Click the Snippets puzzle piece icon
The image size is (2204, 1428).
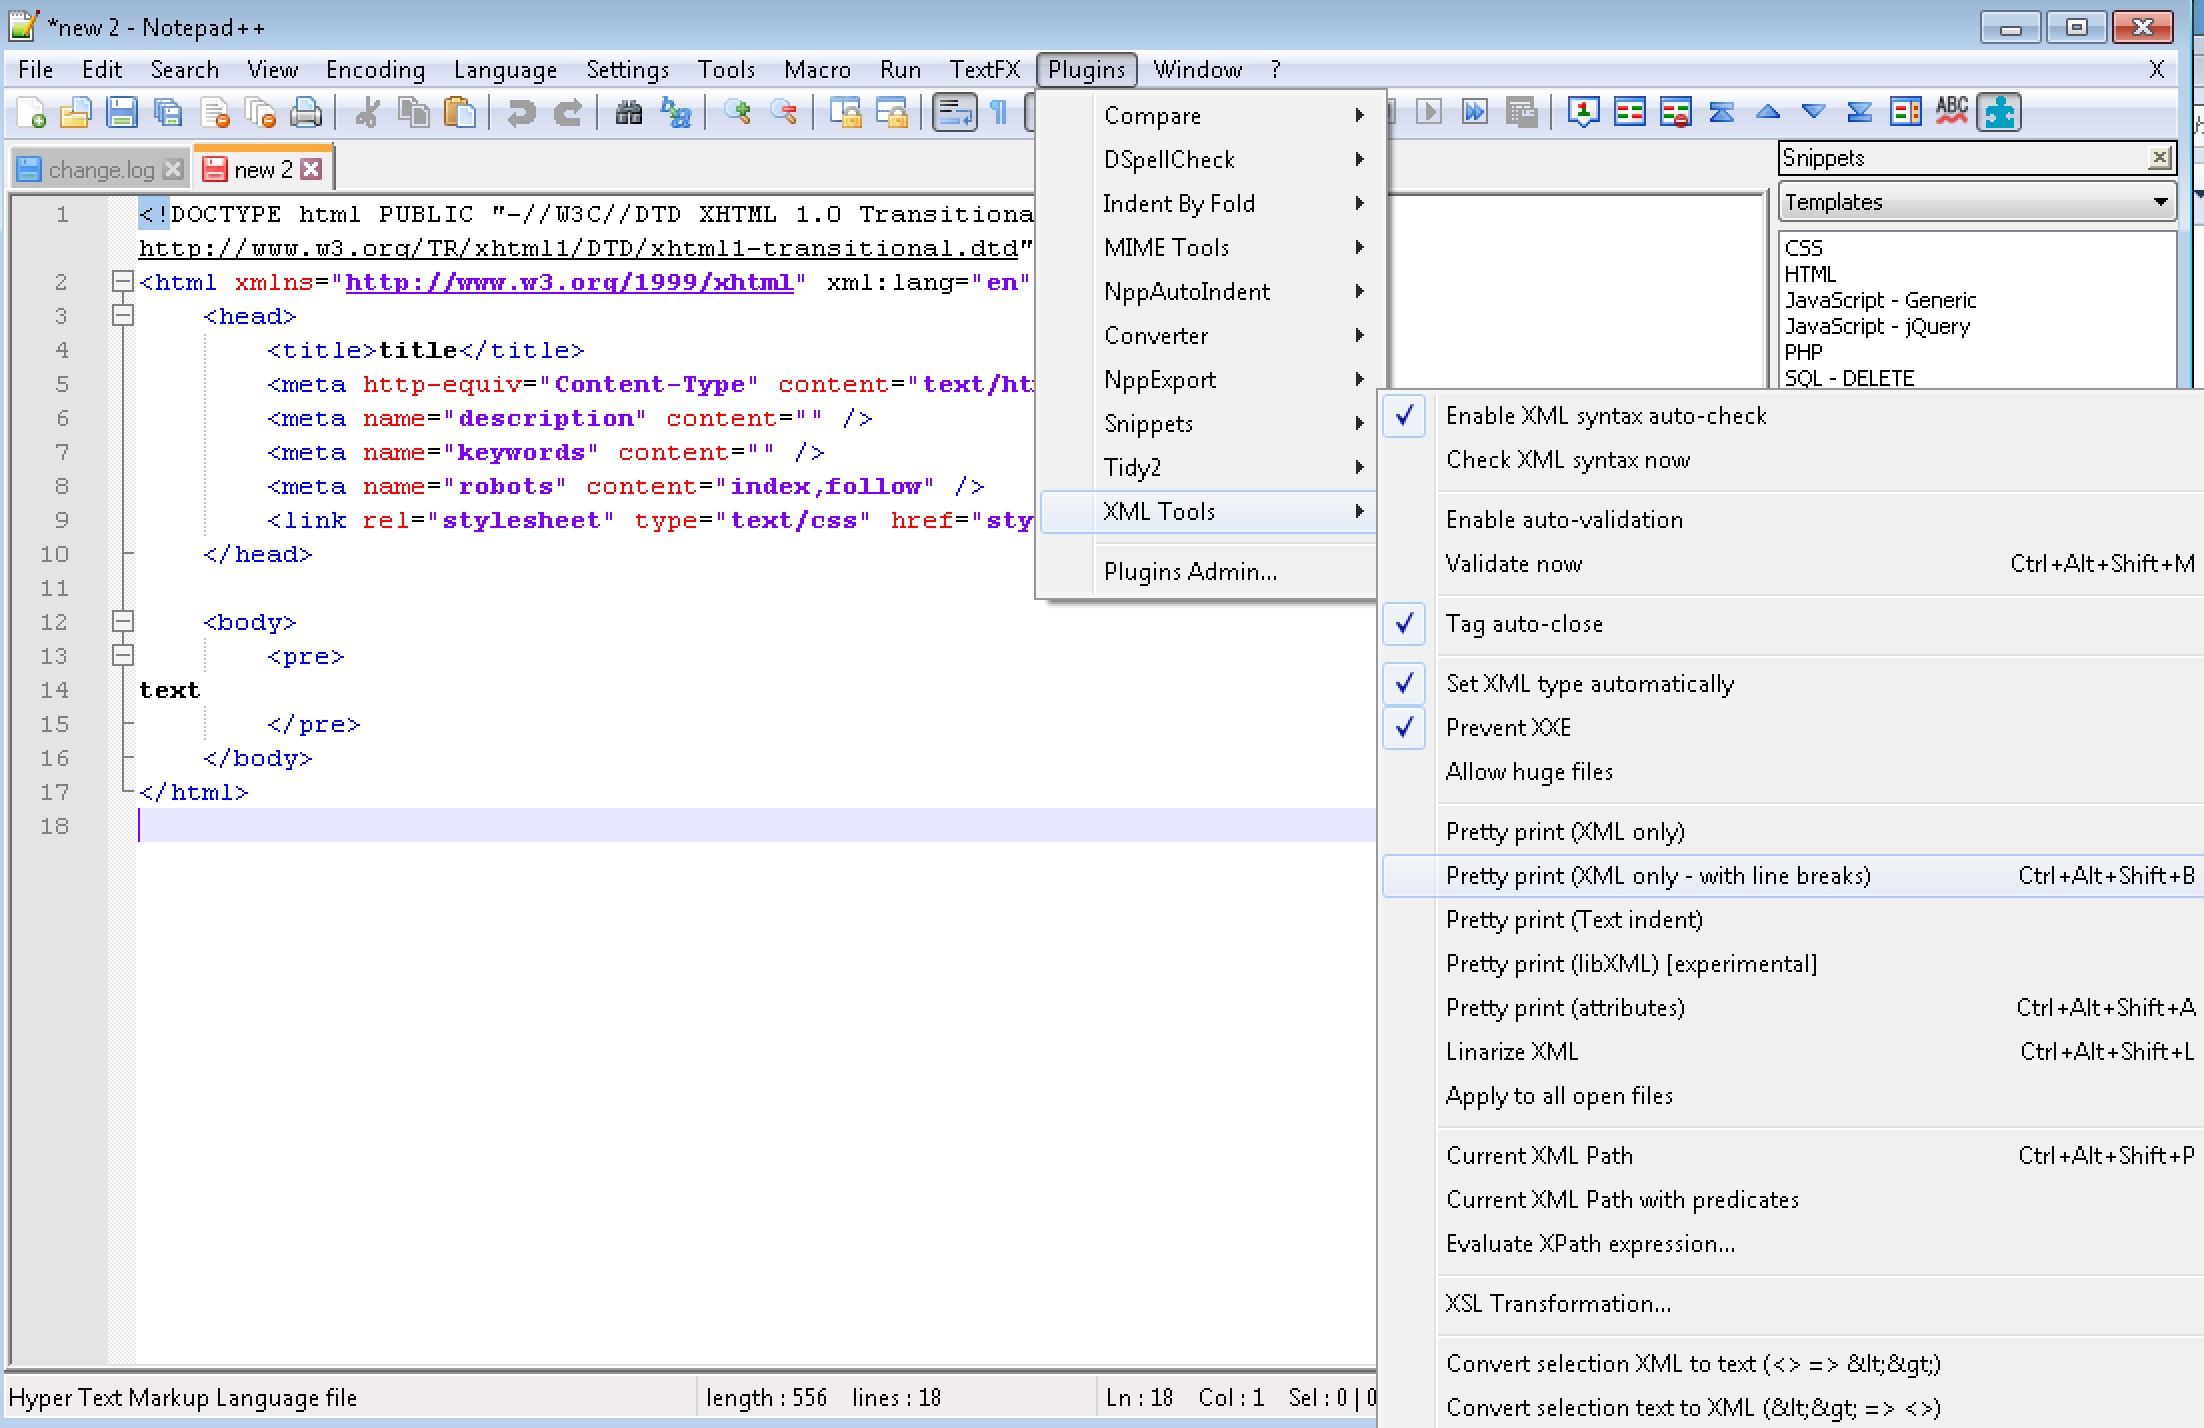pyautogui.click(x=1999, y=112)
